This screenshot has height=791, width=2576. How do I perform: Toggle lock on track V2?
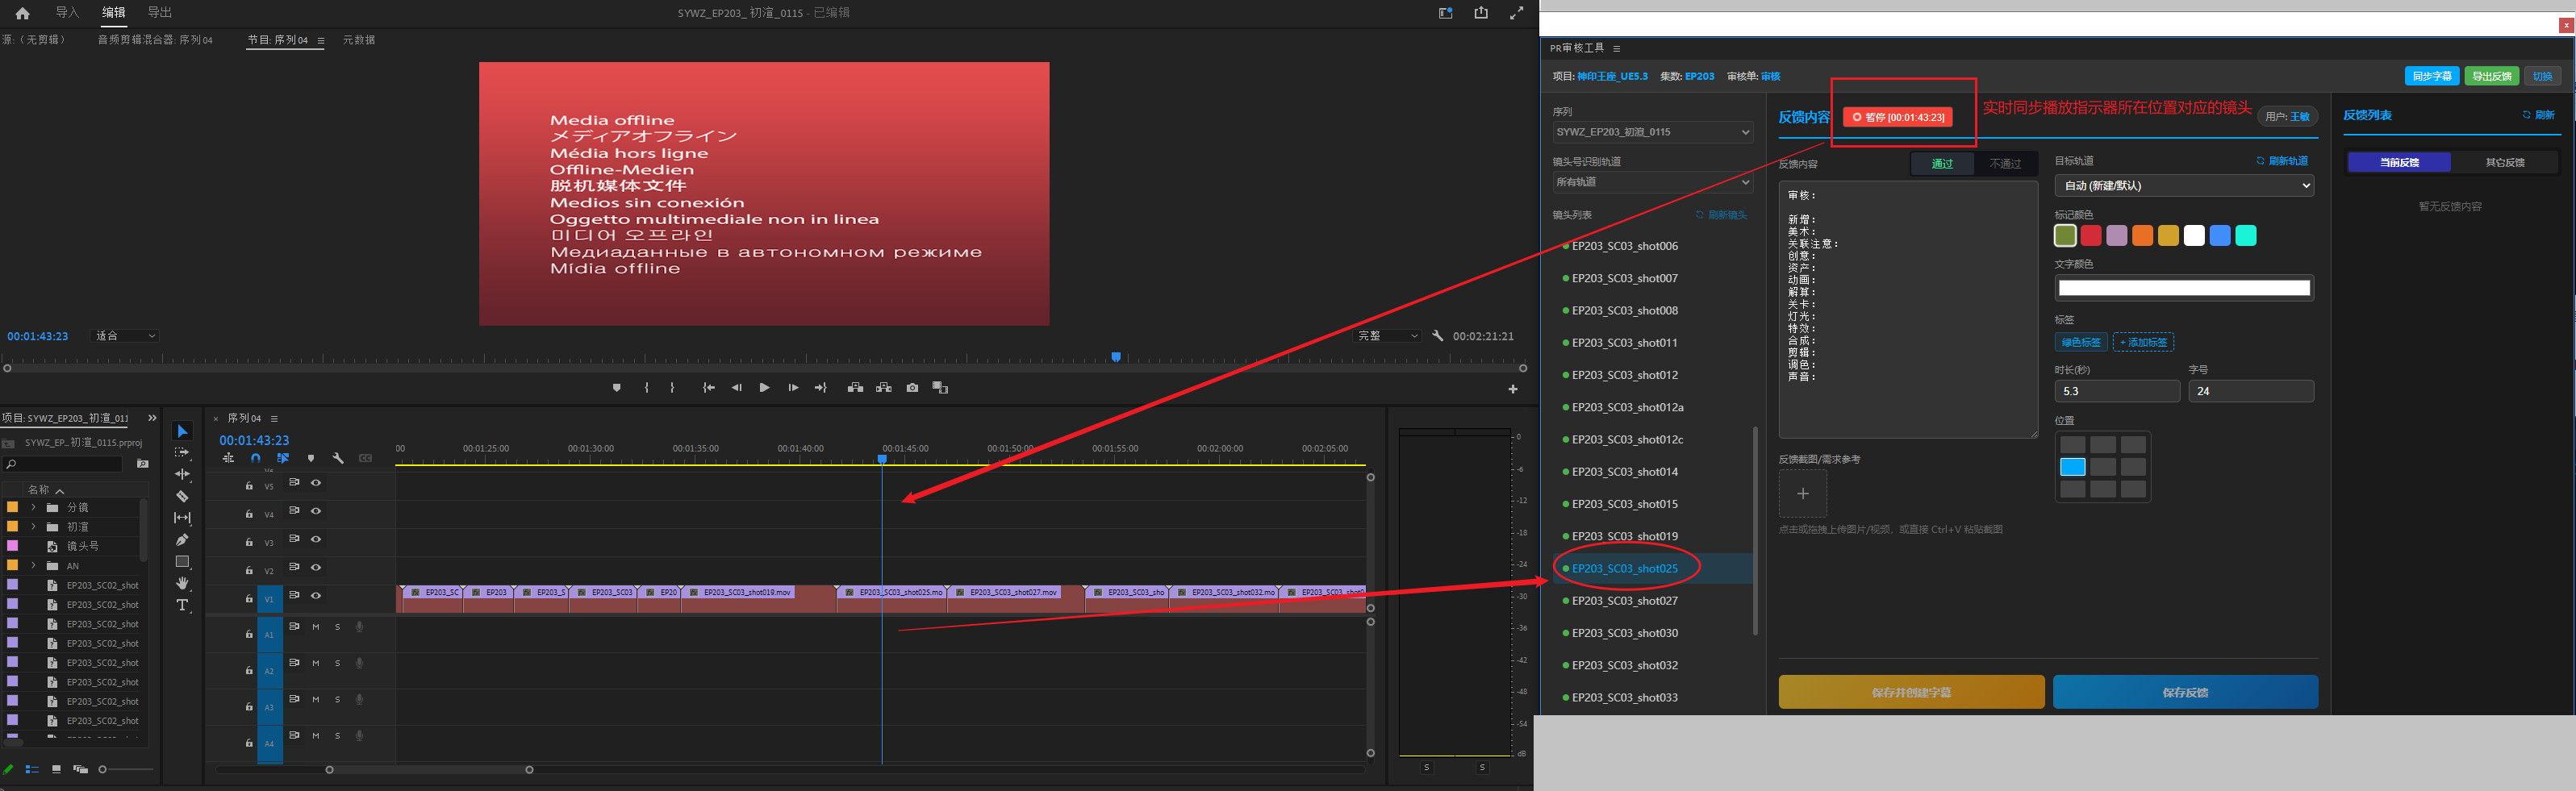249,570
